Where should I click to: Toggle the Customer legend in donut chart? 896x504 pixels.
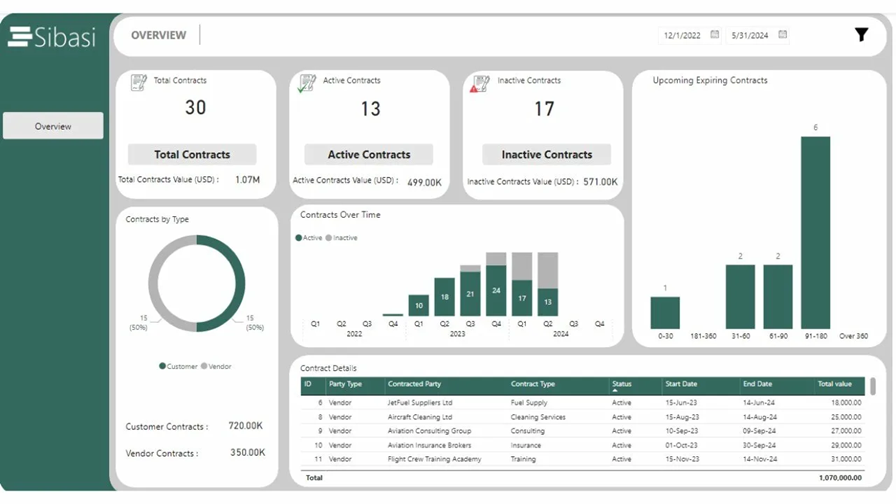(x=178, y=367)
